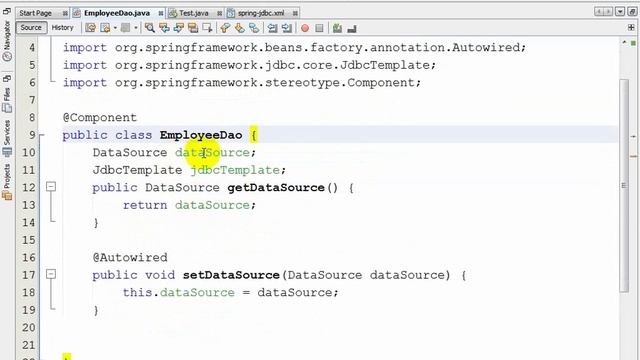Jump to Next Bookmark icon
640x360 pixels.
[x=239, y=28]
